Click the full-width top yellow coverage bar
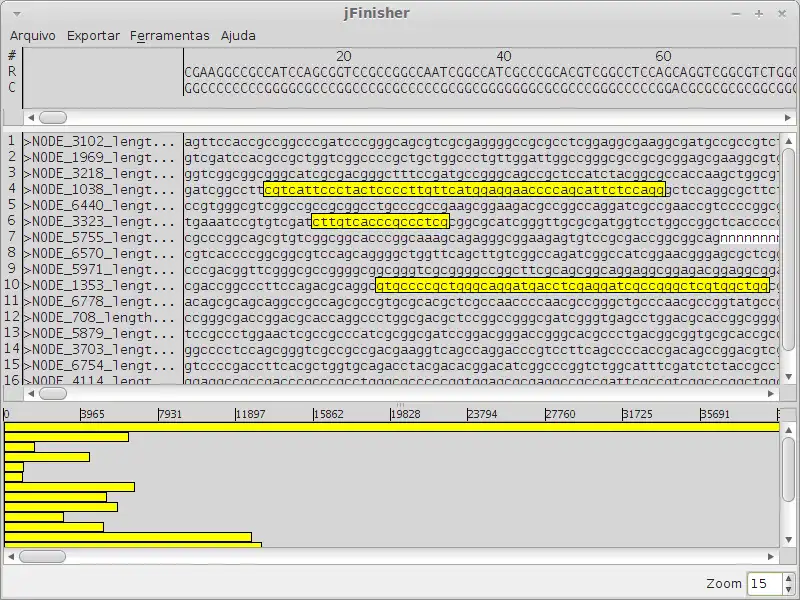800x600 pixels. [x=392, y=427]
